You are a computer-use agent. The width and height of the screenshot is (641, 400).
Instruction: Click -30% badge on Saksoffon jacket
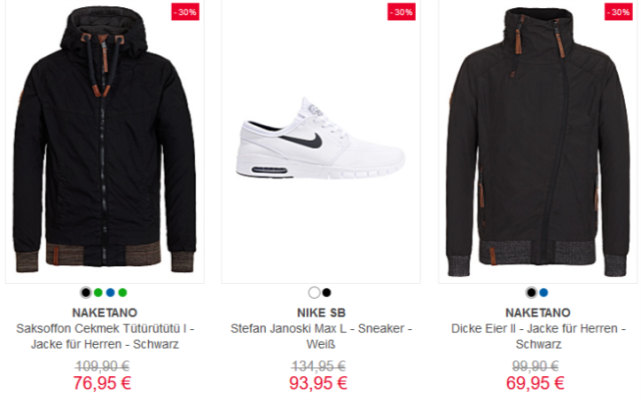click(185, 12)
